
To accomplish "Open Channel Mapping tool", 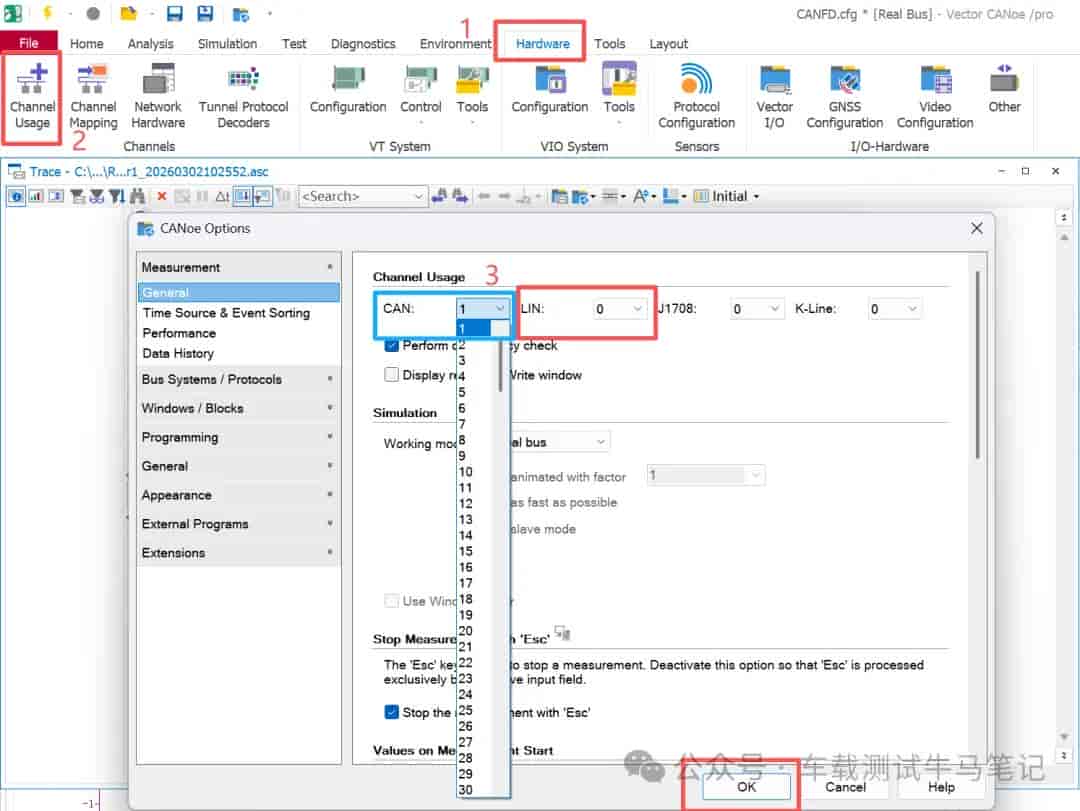I will pyautogui.click(x=93, y=96).
